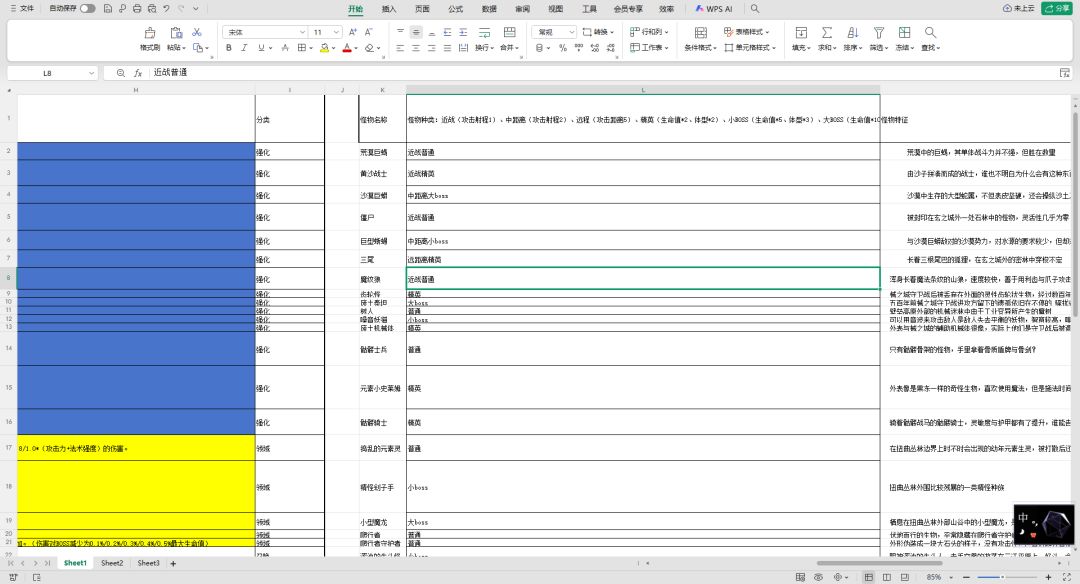Click the green Share (分享) button
The width and height of the screenshot is (1080, 584).
[1057, 8]
